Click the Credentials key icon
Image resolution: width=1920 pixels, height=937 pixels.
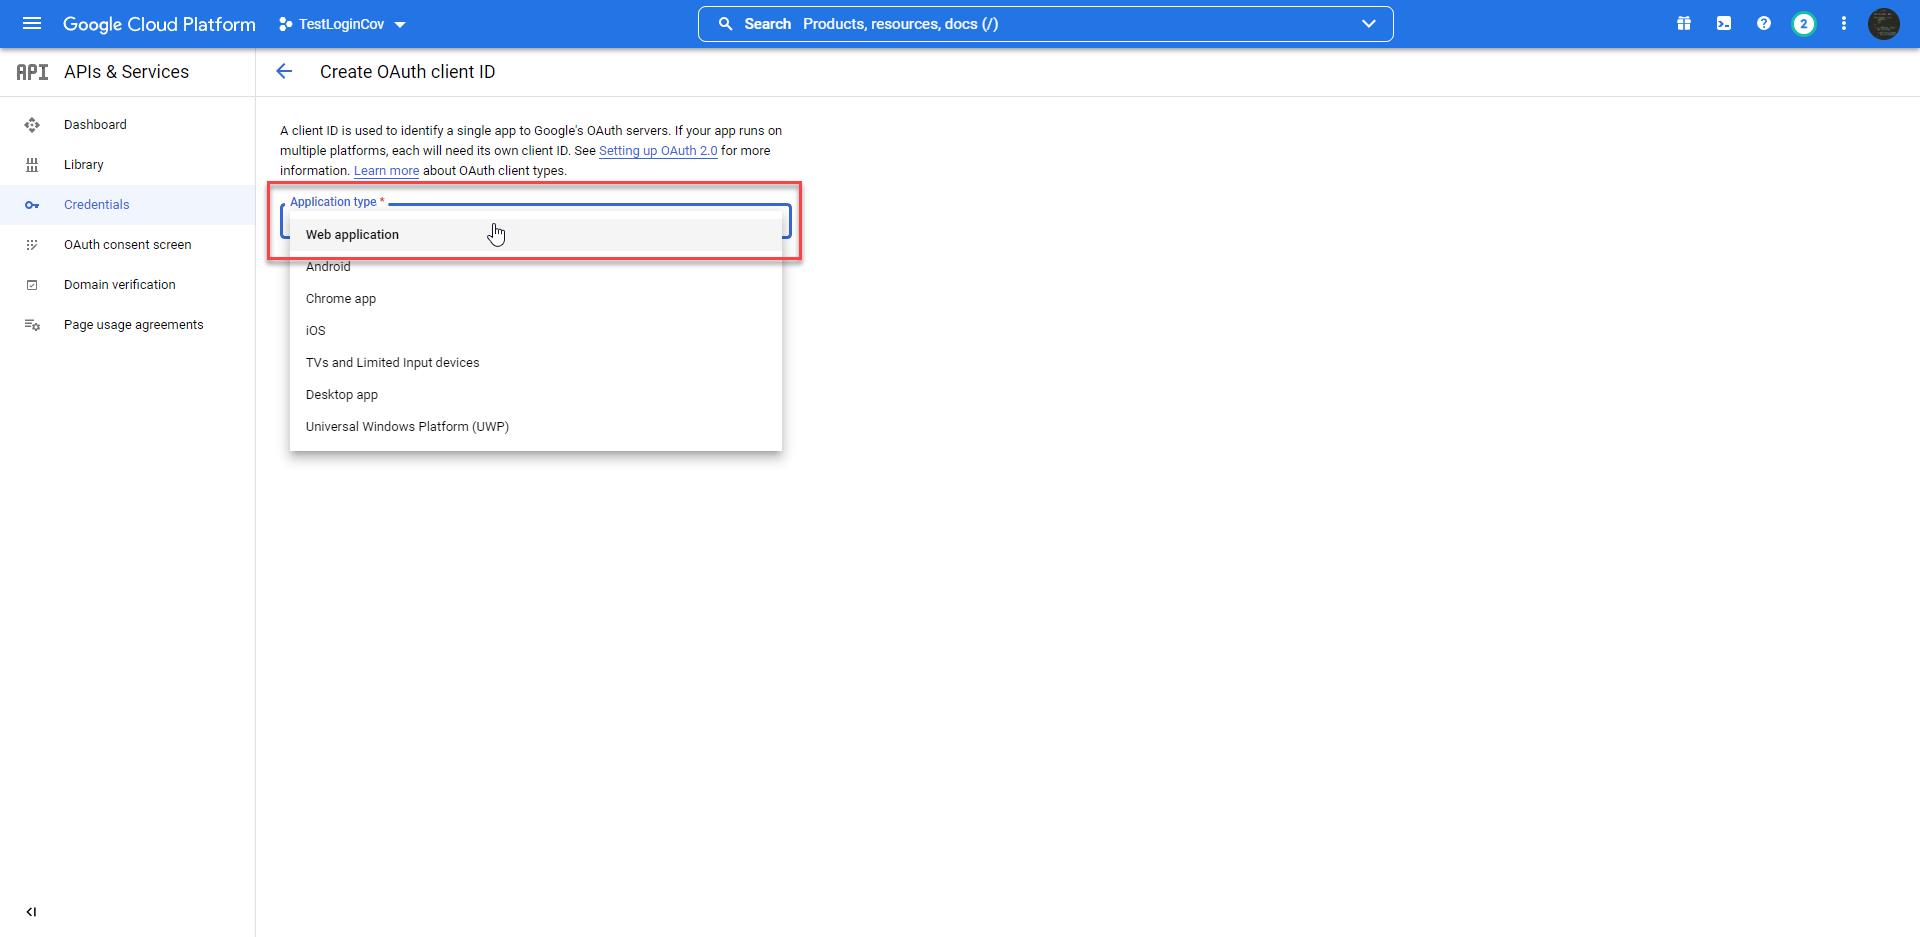coord(32,205)
